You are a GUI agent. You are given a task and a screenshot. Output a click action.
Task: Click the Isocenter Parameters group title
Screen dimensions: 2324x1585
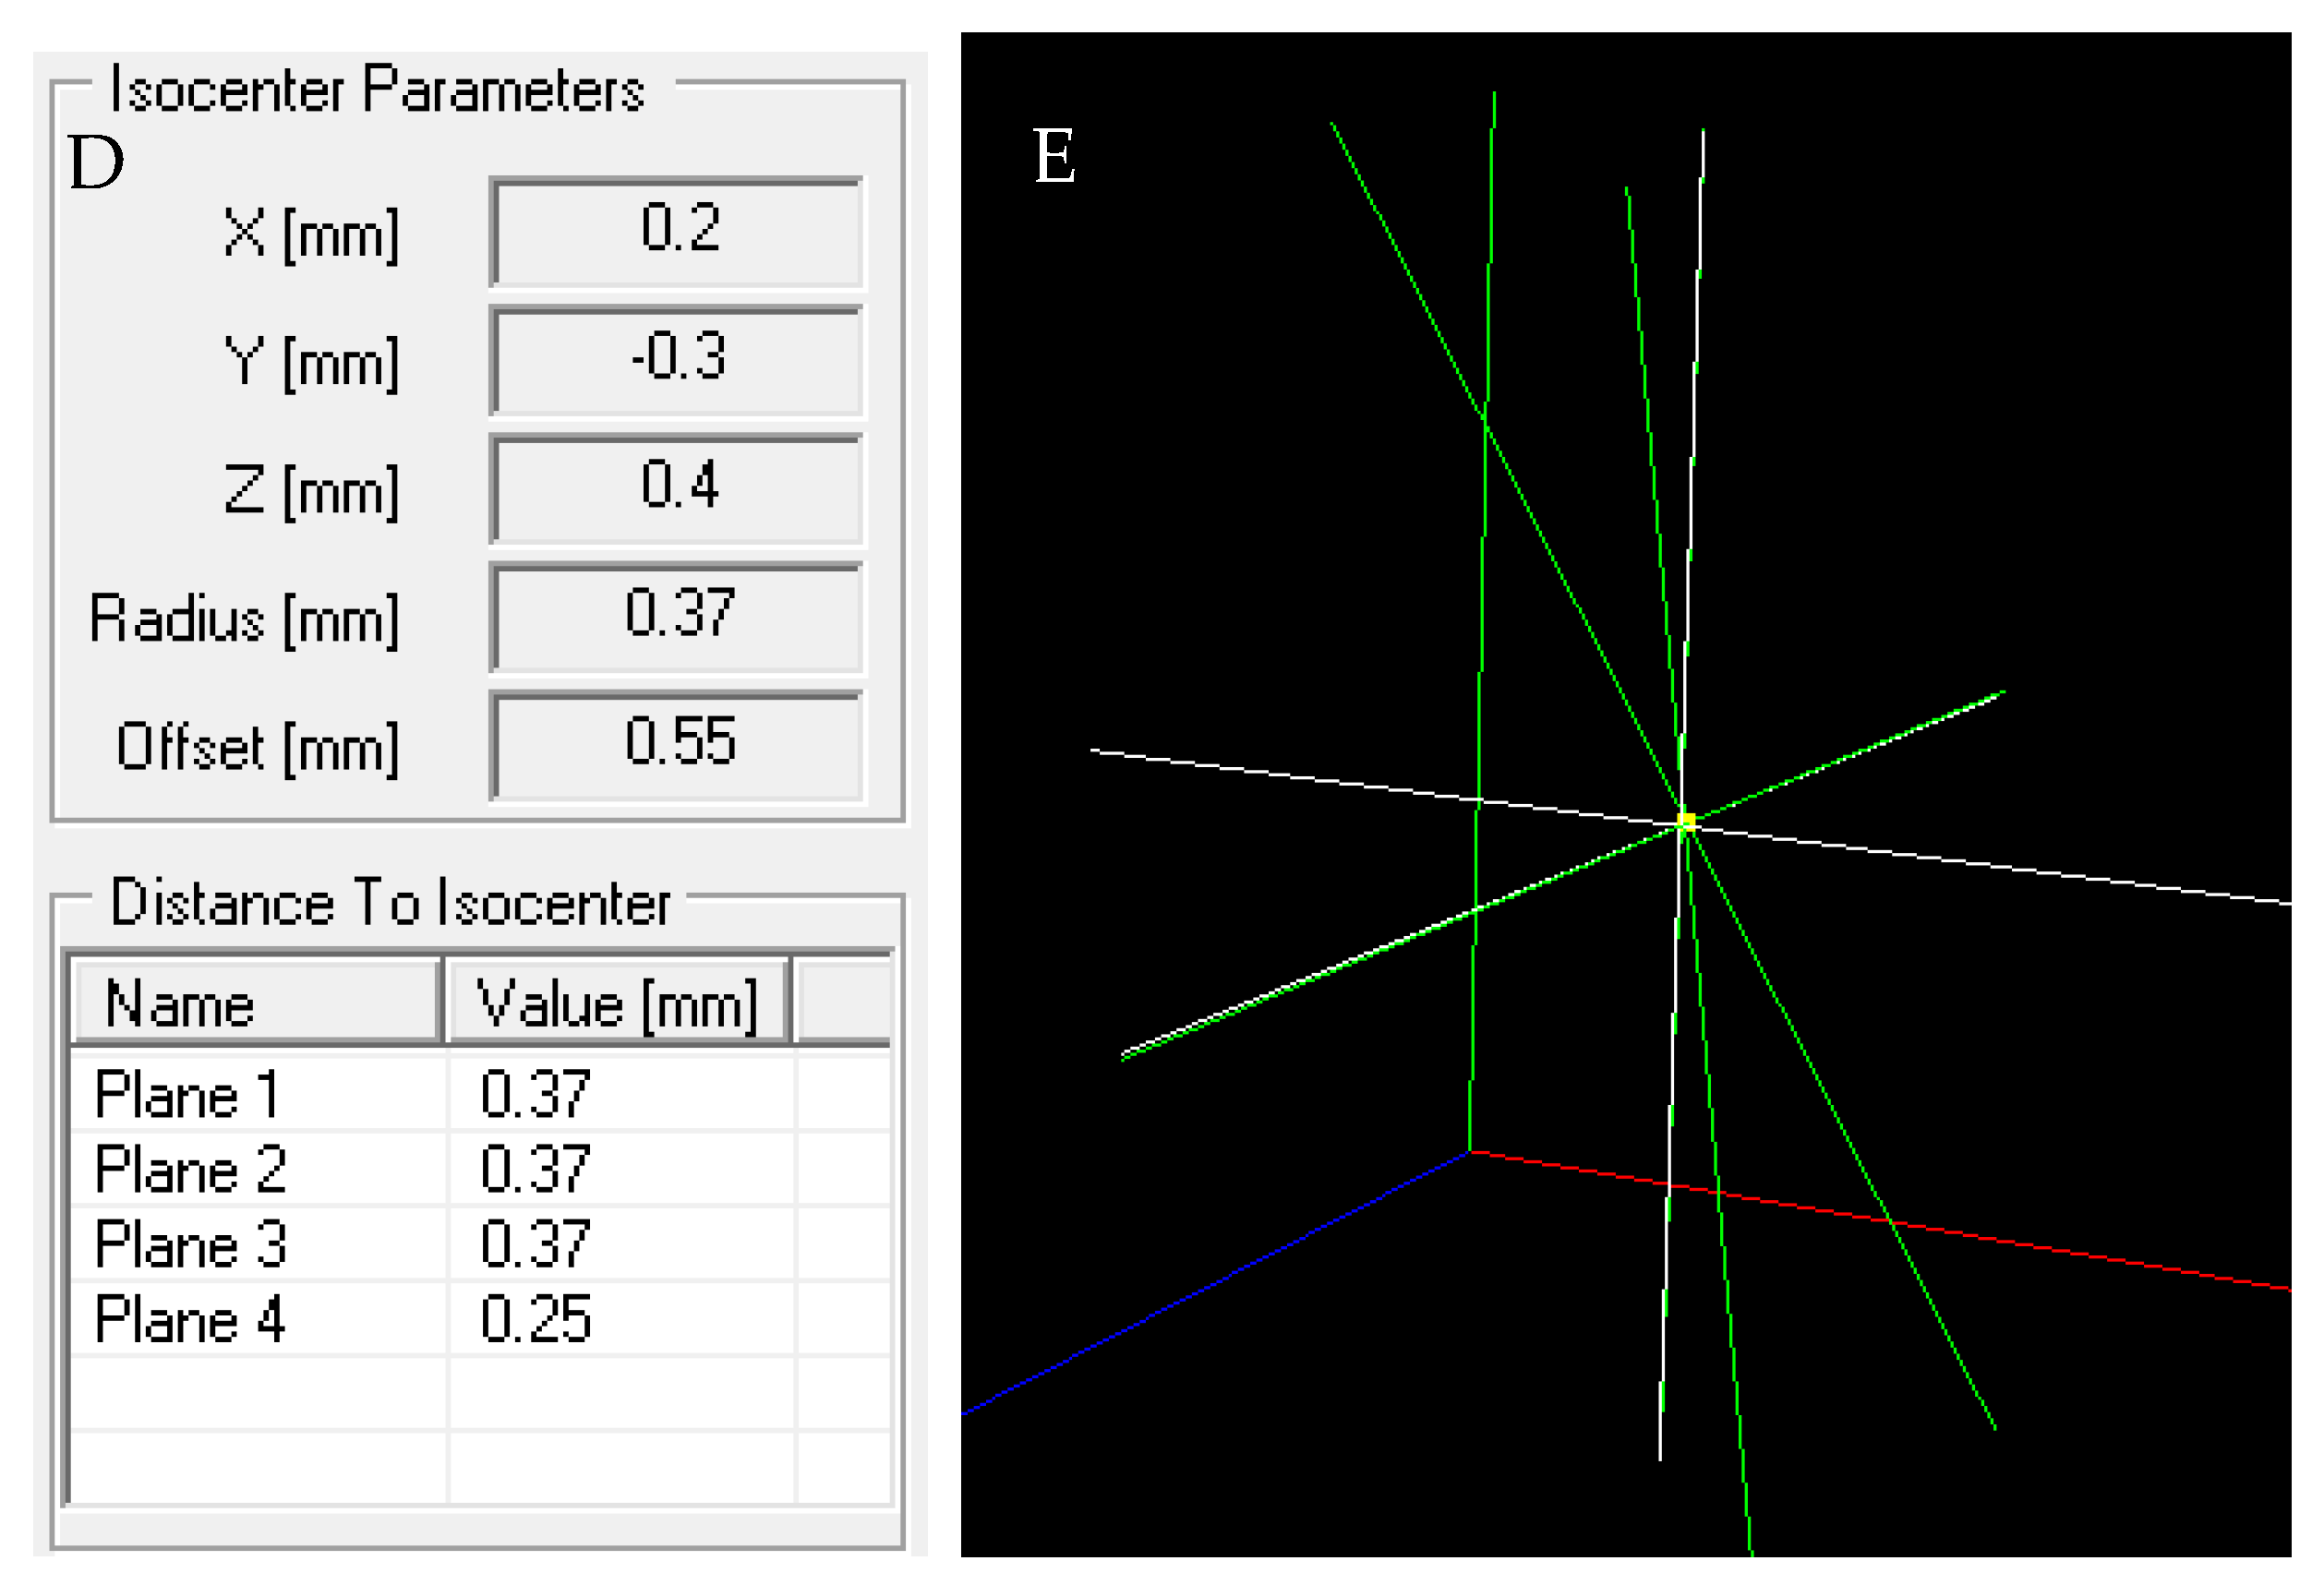(x=377, y=89)
